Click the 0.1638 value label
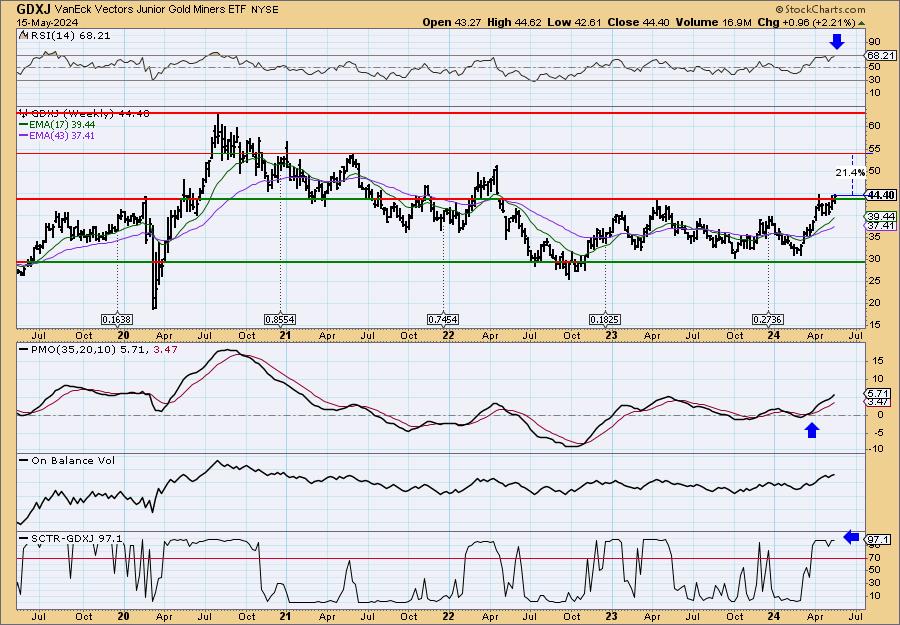The height and width of the screenshot is (625, 900). (x=117, y=319)
